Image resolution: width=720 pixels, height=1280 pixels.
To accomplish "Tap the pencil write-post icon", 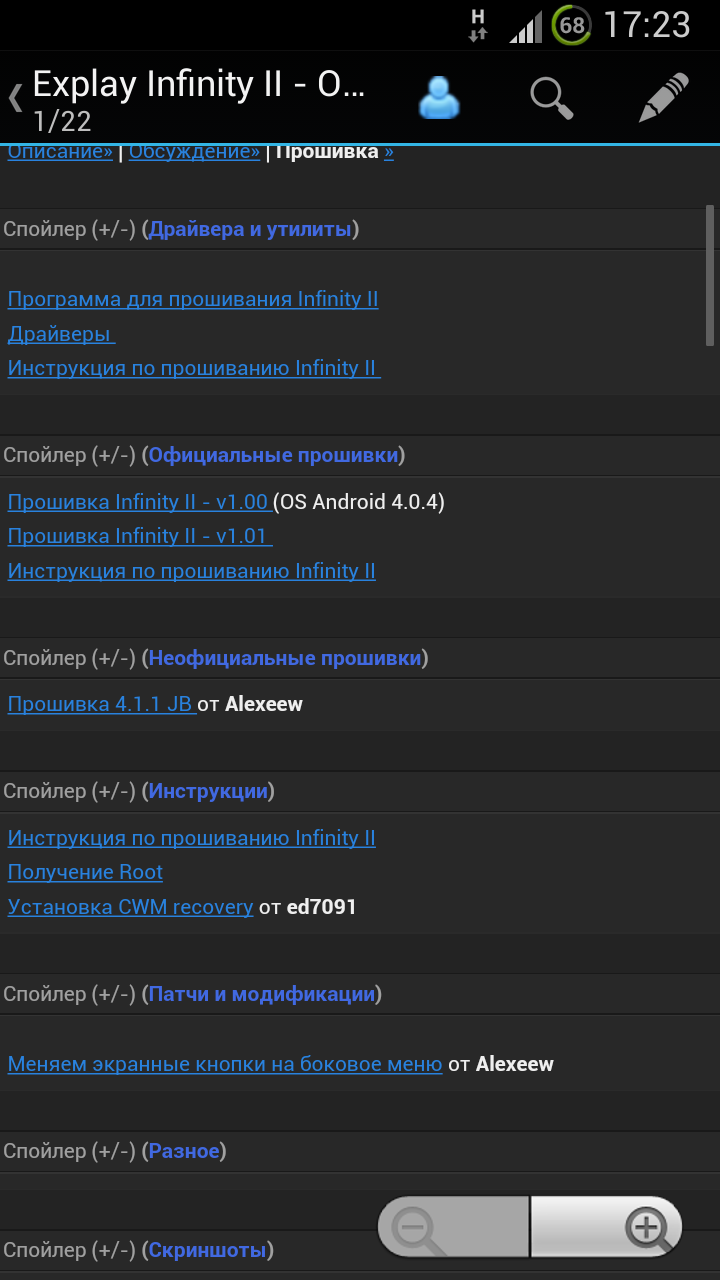I will [x=664, y=97].
